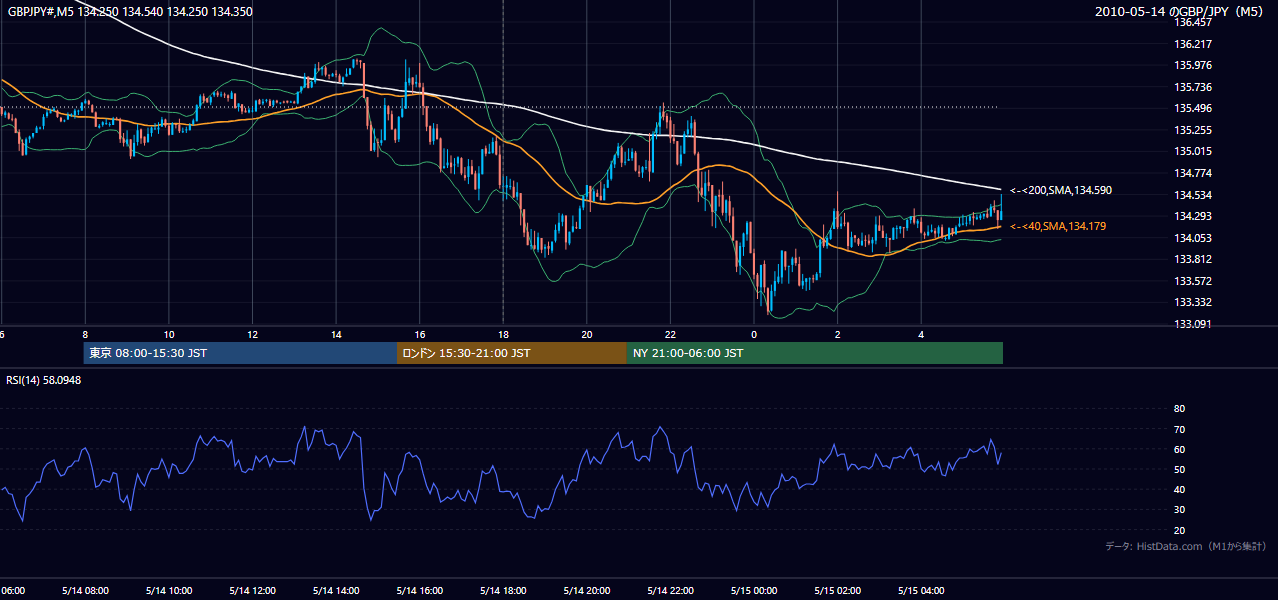Click the 133.812 price axis label
Viewport: 1278px width, 600px height.
tap(1193, 259)
